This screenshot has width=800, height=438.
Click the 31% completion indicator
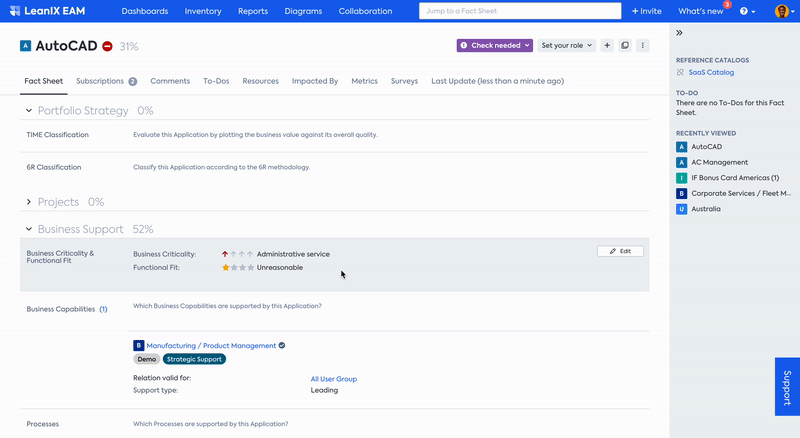129,46
